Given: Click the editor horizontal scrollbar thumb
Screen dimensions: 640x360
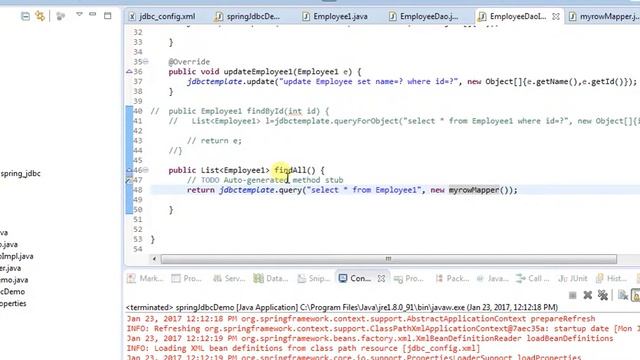Looking at the screenshot, I should [x=389, y=259].
